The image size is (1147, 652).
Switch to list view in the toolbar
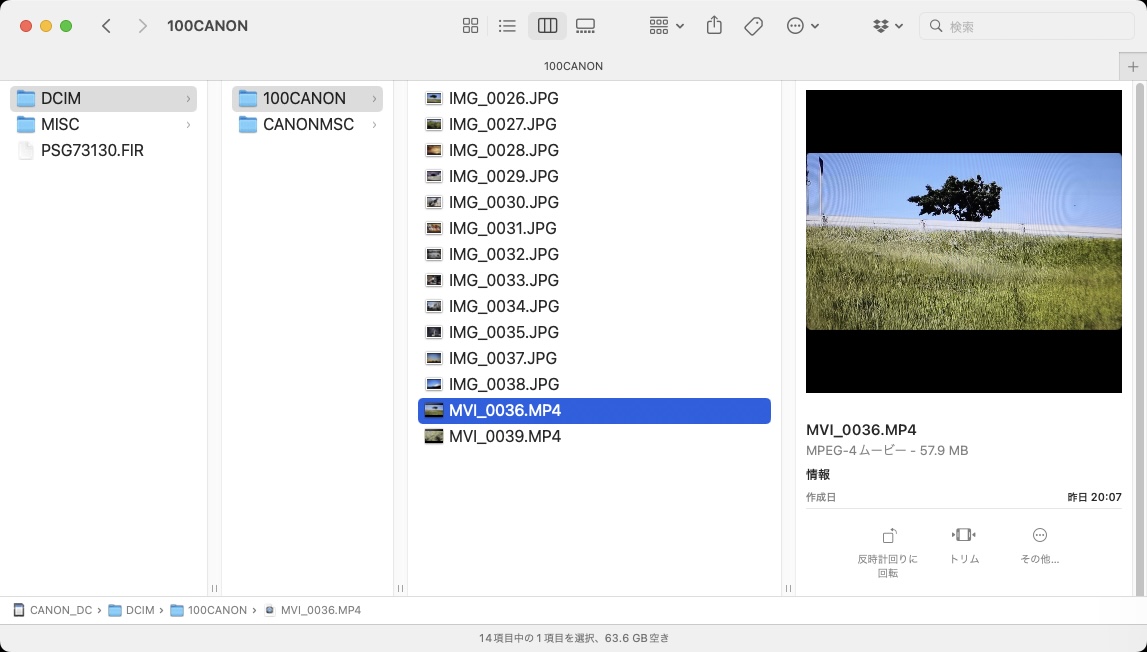click(508, 25)
